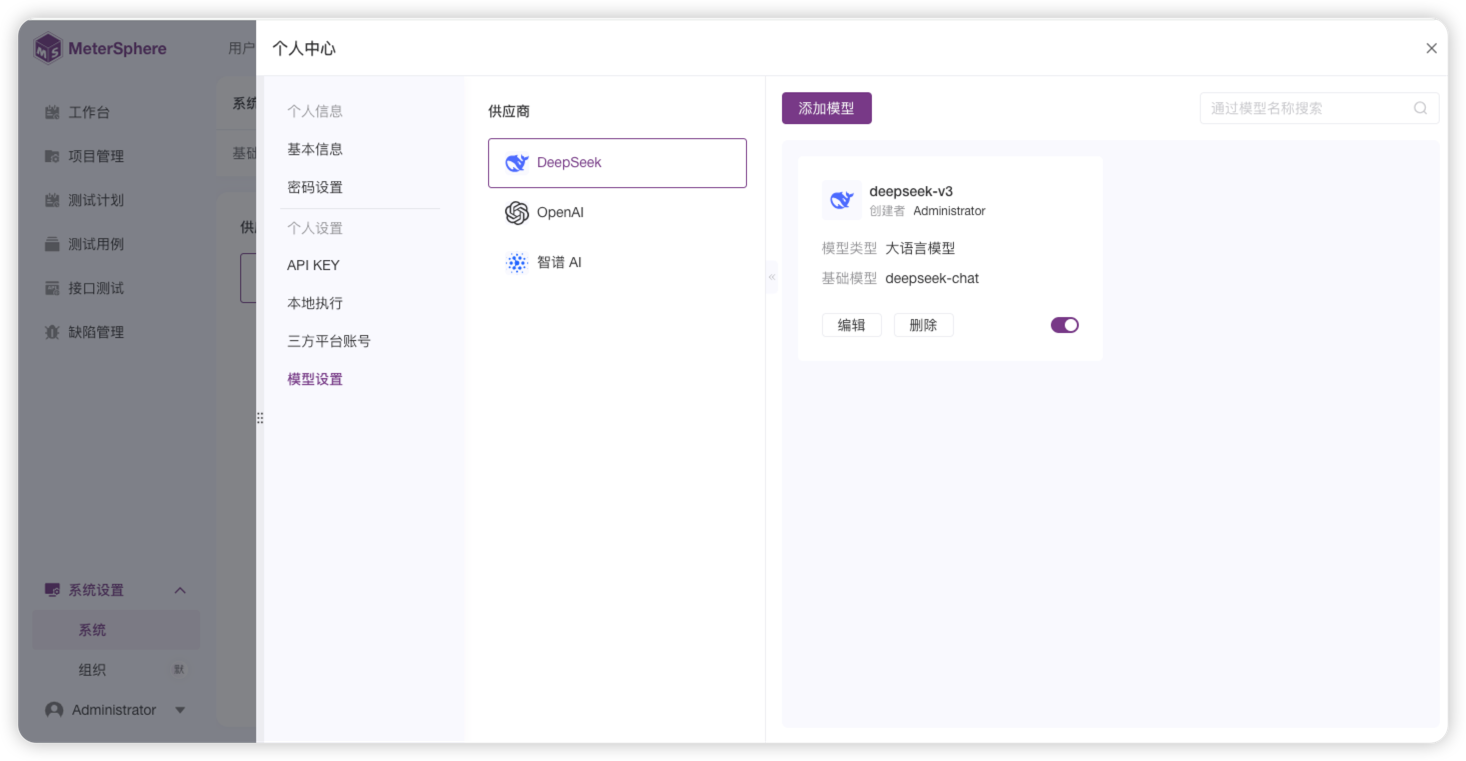
Task: Click the deepseek-v3 model name
Action: point(911,191)
